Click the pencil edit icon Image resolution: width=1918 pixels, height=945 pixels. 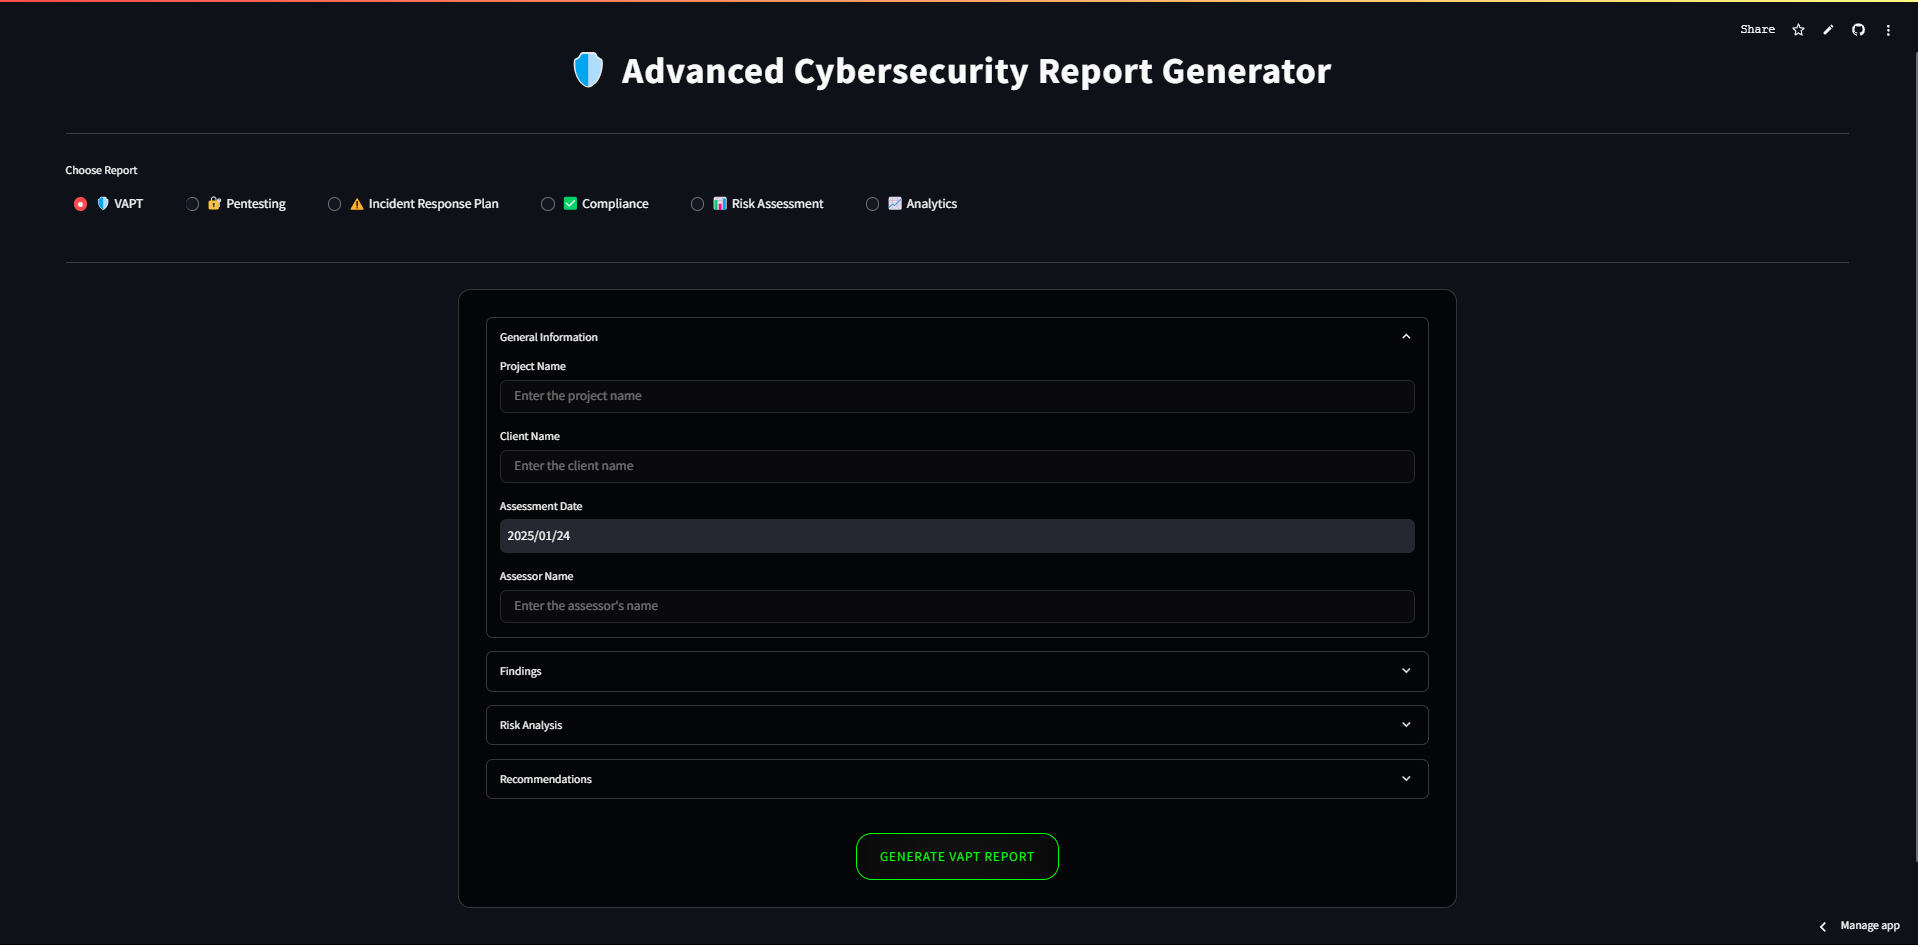tap(1828, 30)
